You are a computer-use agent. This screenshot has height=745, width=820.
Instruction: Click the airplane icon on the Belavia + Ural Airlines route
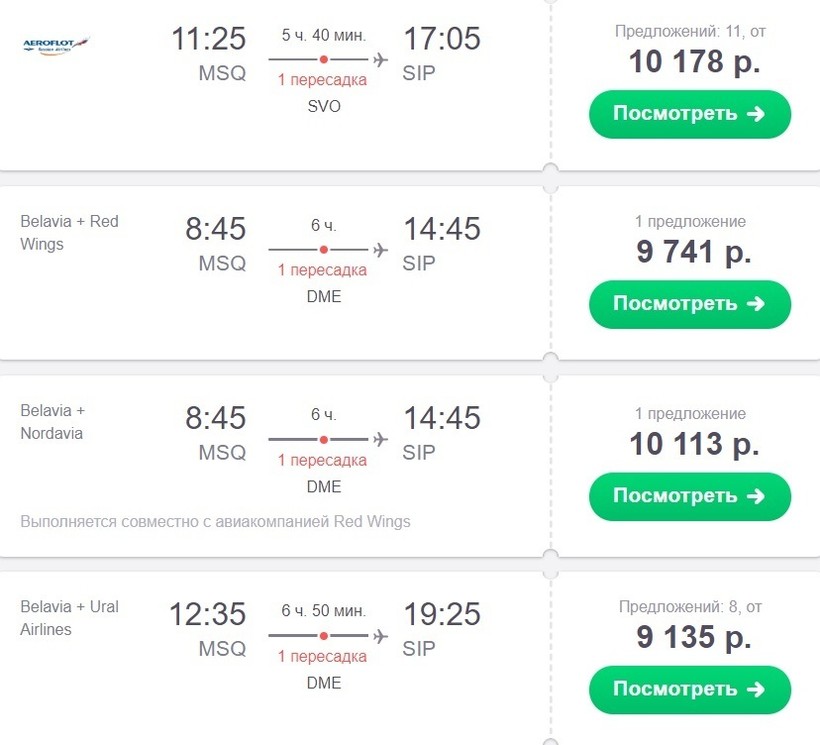380,635
